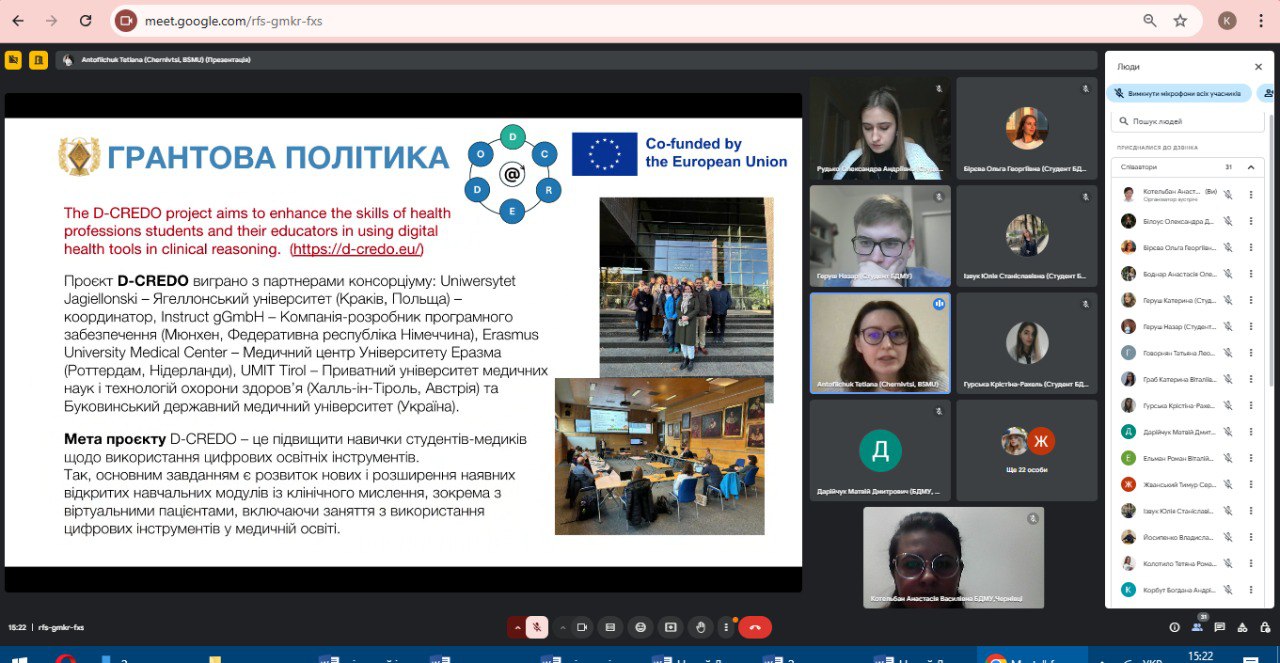Open host controls lock icon
The width and height of the screenshot is (1280, 663).
point(1263,627)
